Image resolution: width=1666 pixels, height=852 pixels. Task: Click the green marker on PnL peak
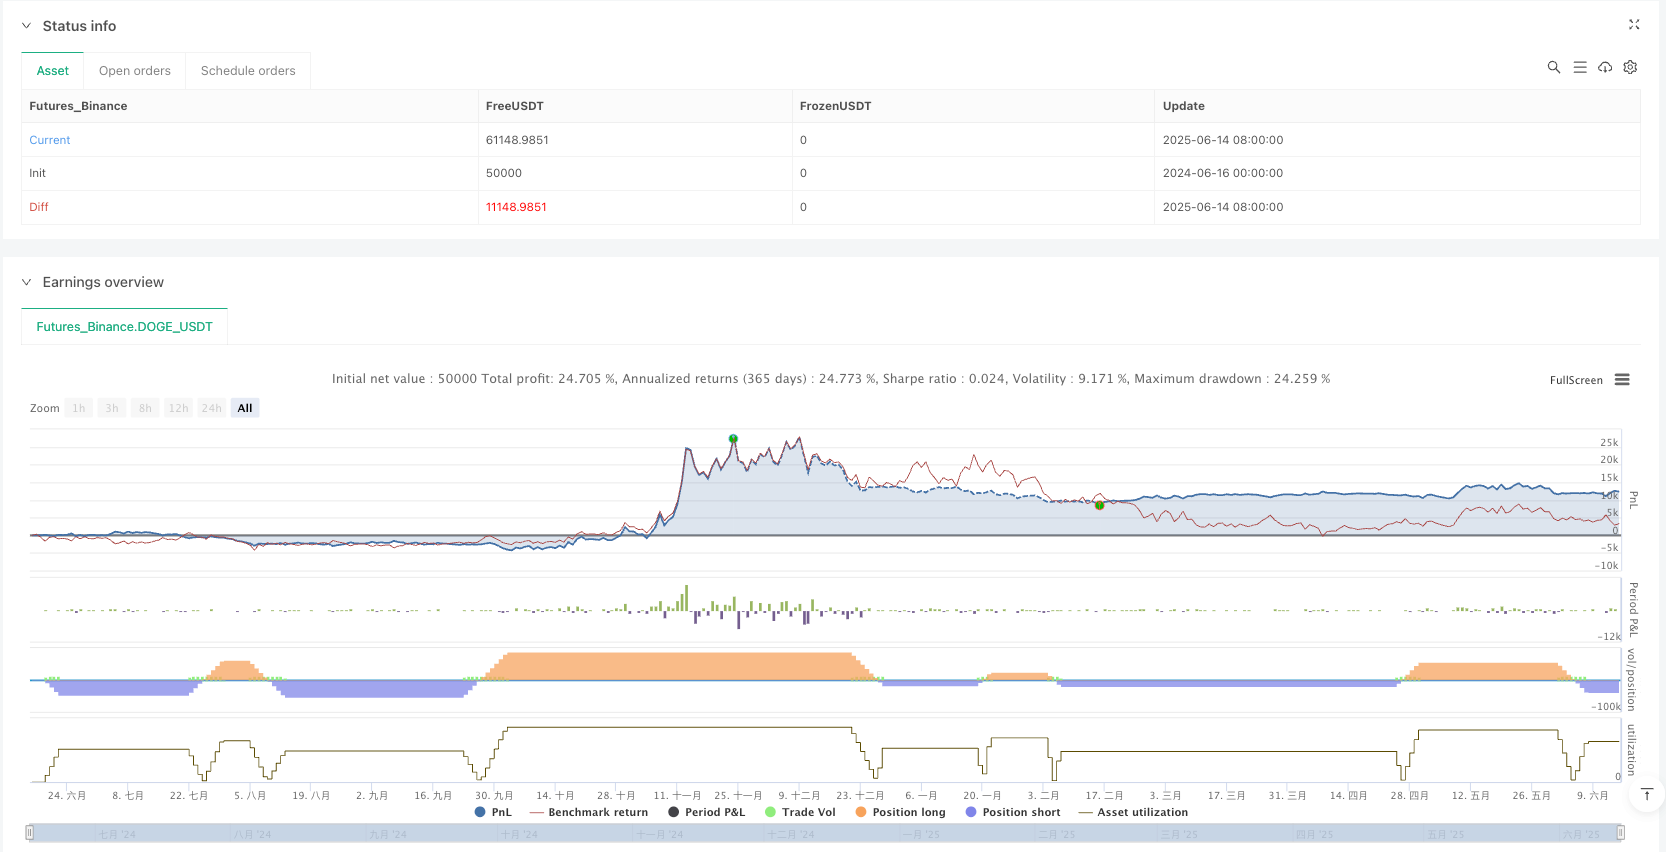click(x=733, y=439)
